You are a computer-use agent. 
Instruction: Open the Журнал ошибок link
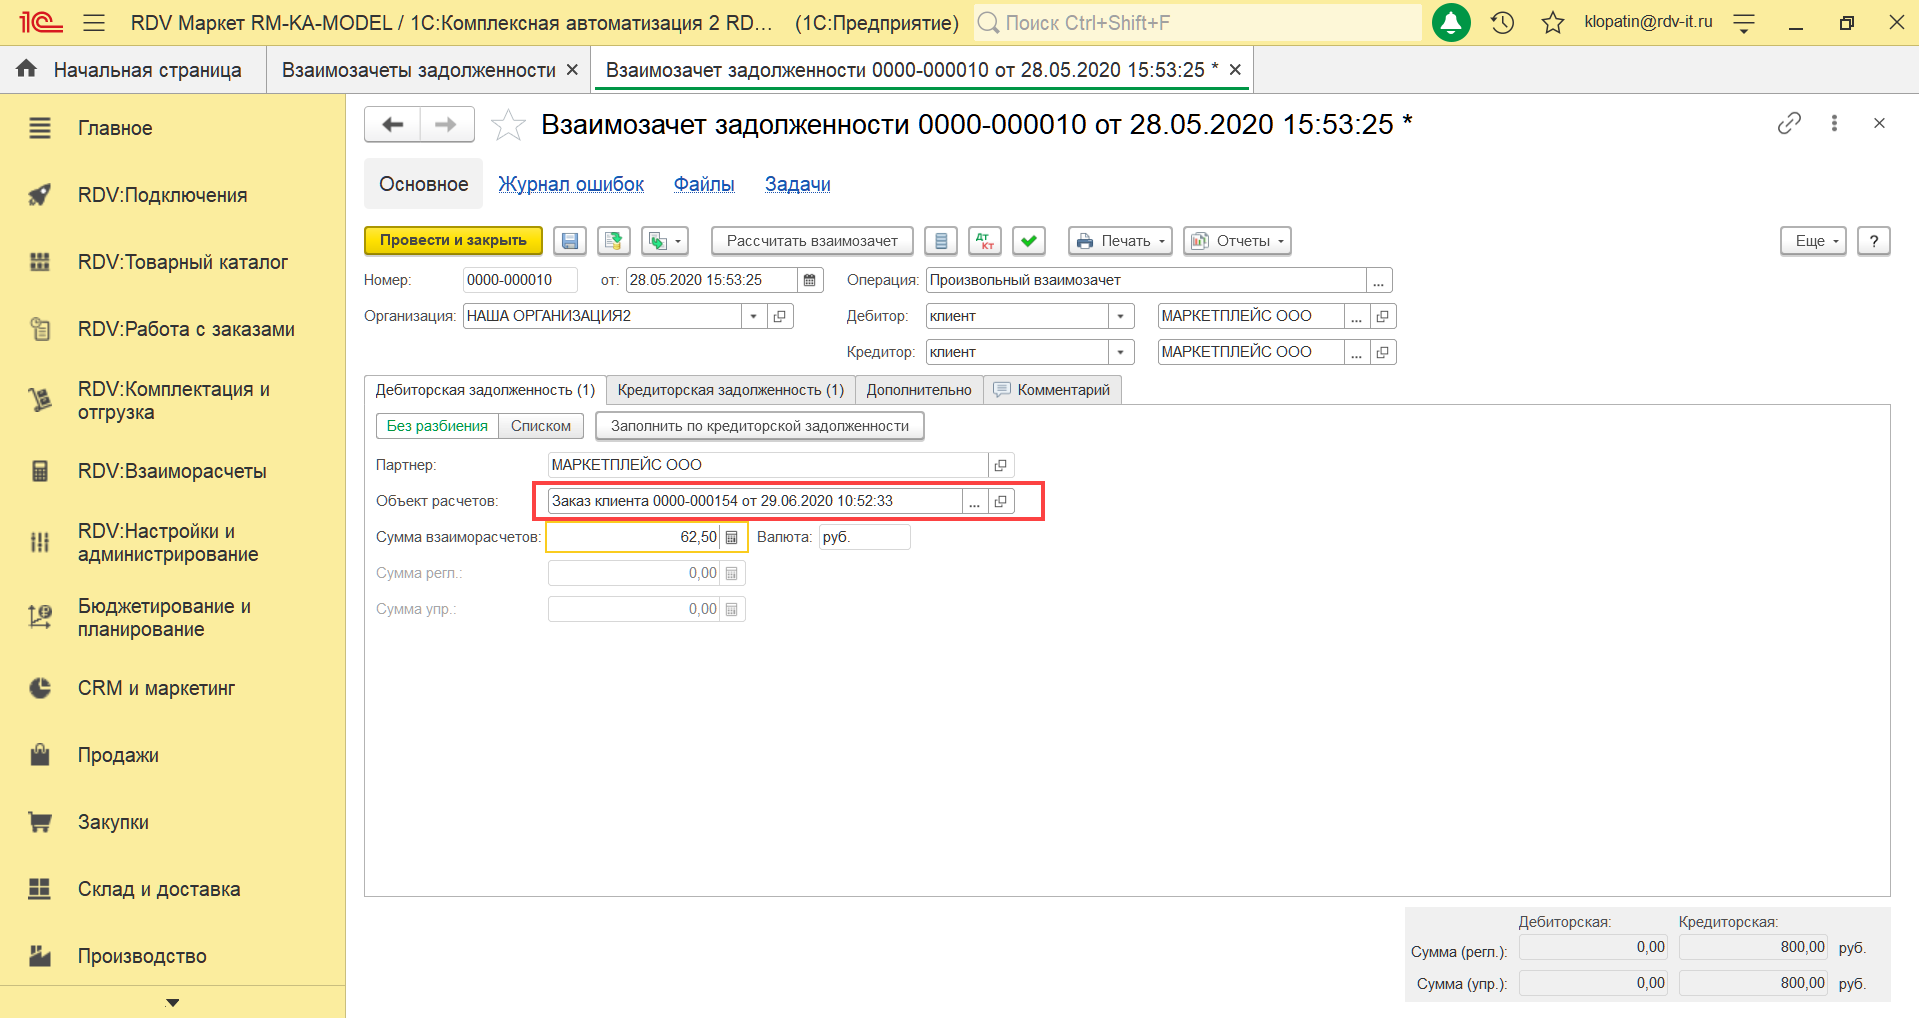tap(571, 184)
